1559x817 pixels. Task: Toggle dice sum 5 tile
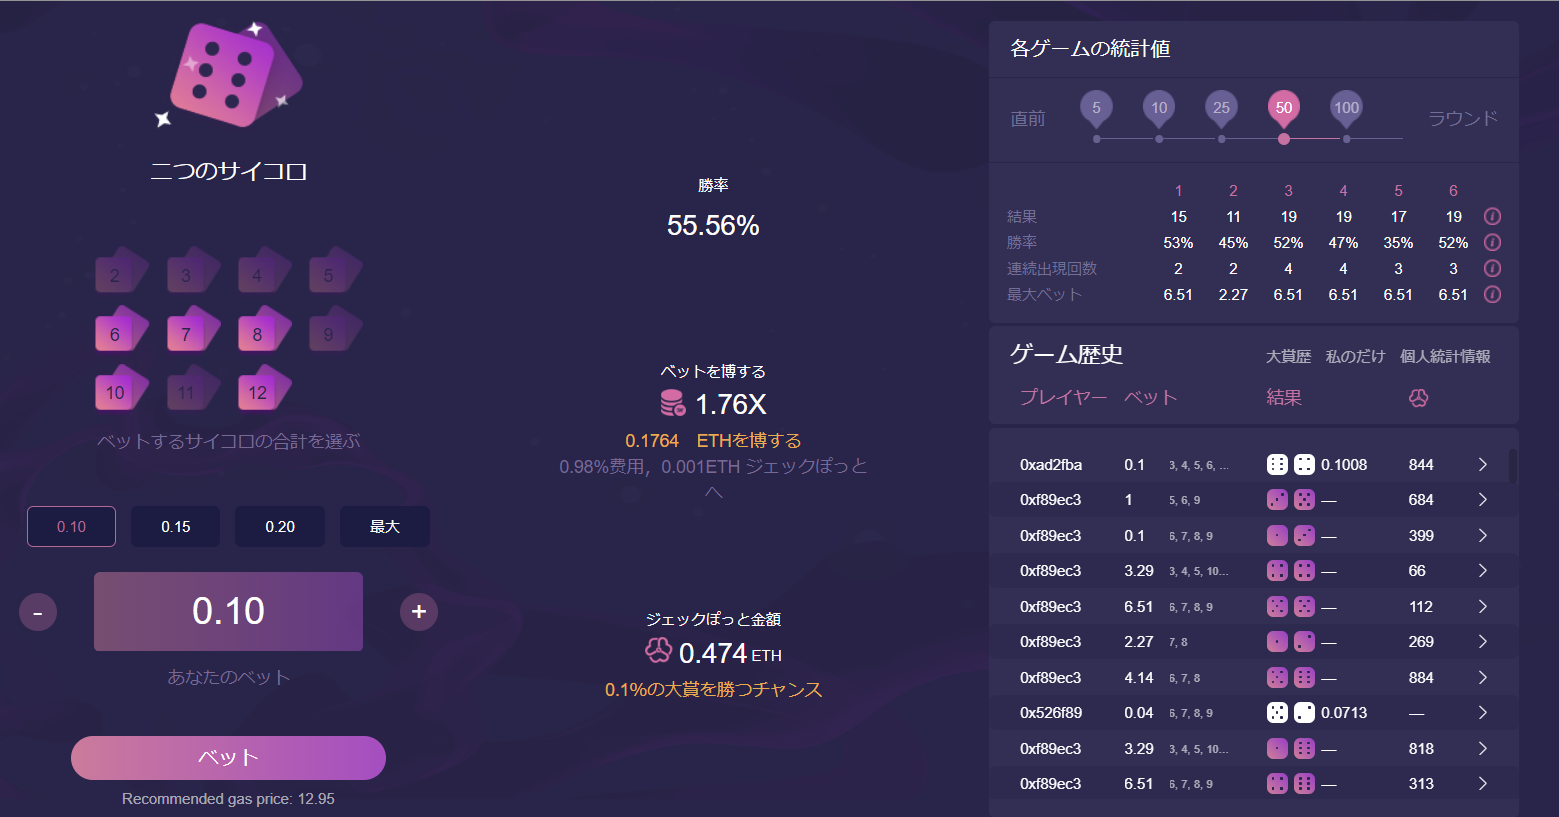(335, 271)
